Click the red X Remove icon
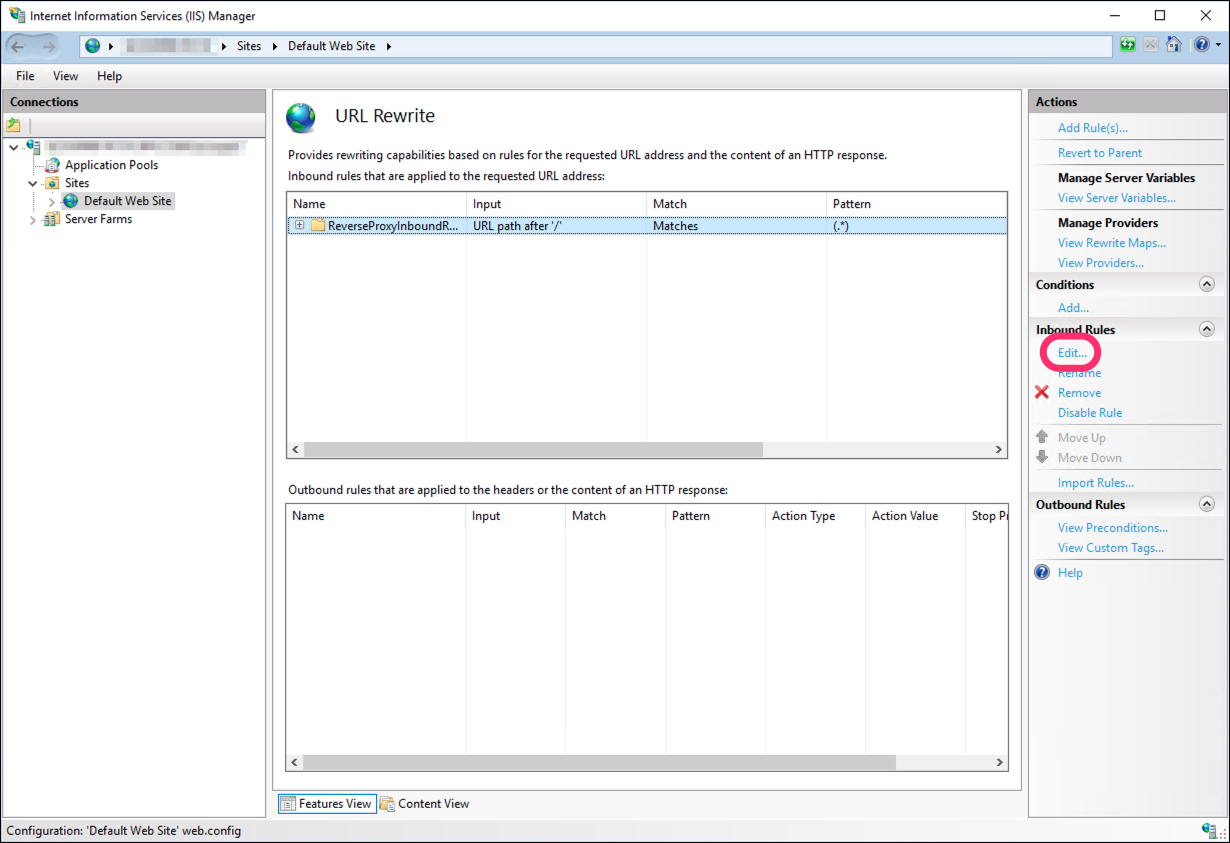 click(1042, 393)
